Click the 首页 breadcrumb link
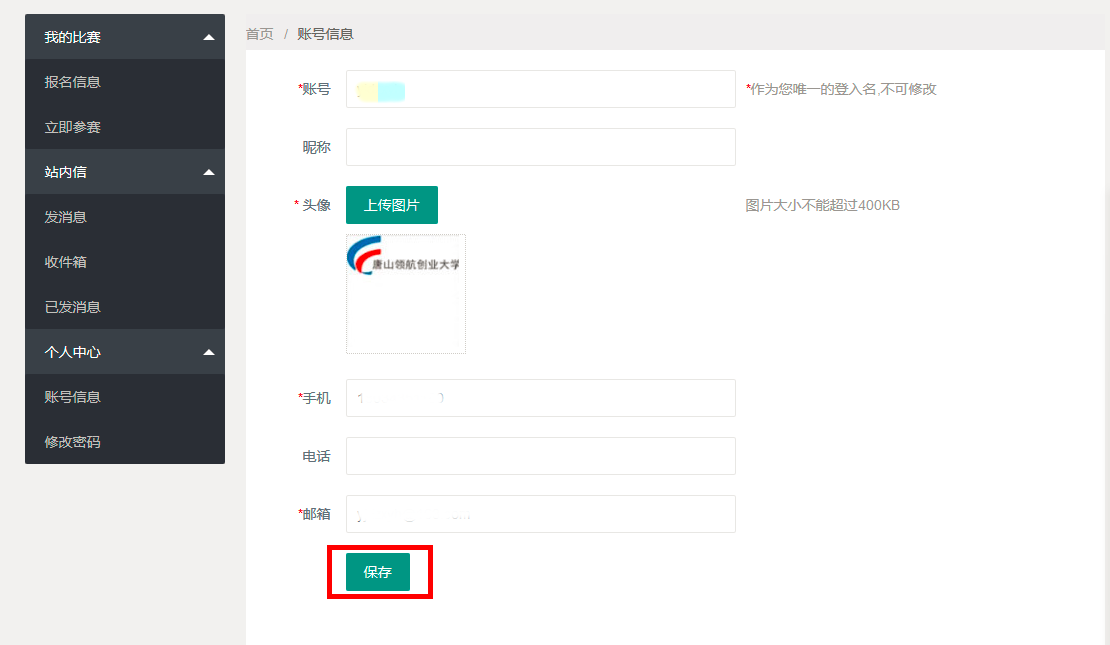Image resolution: width=1110 pixels, height=645 pixels. click(260, 34)
